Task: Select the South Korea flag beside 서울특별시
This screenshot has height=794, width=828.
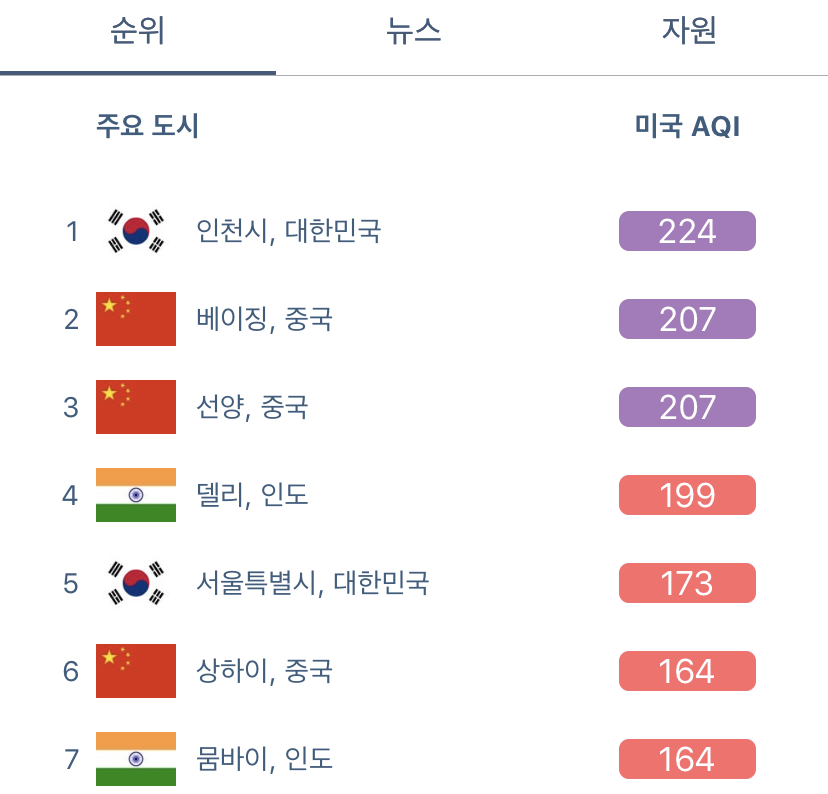Action: 136,583
